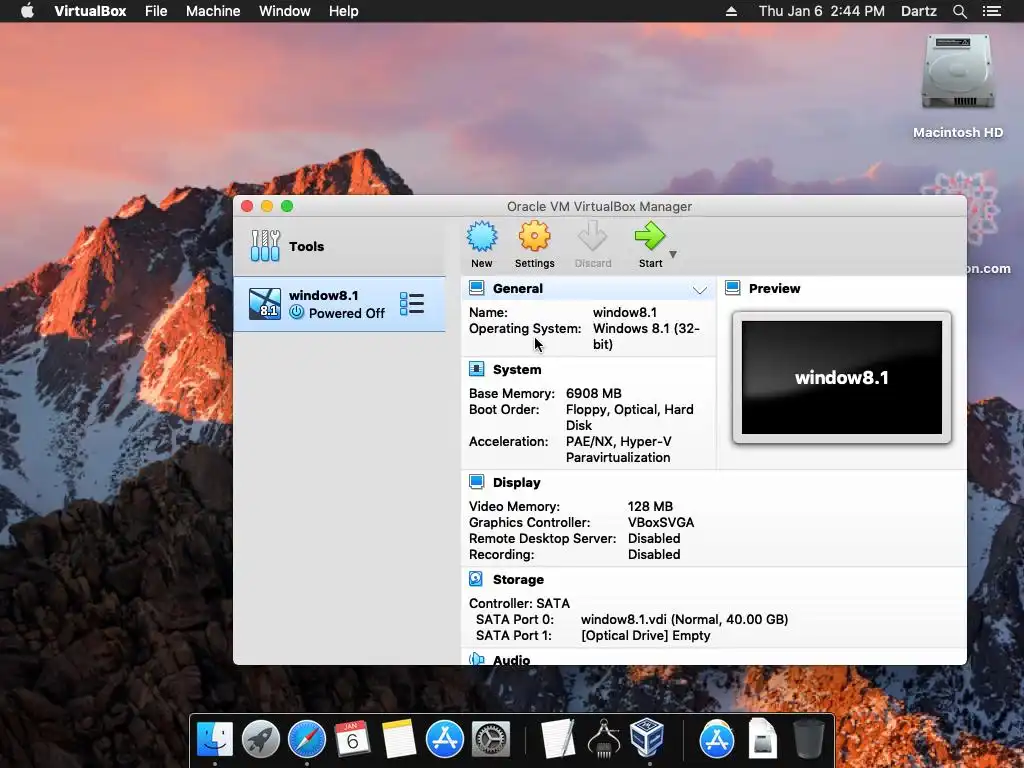Click the Preview section icon
The height and width of the screenshot is (768, 1024).
tap(733, 288)
